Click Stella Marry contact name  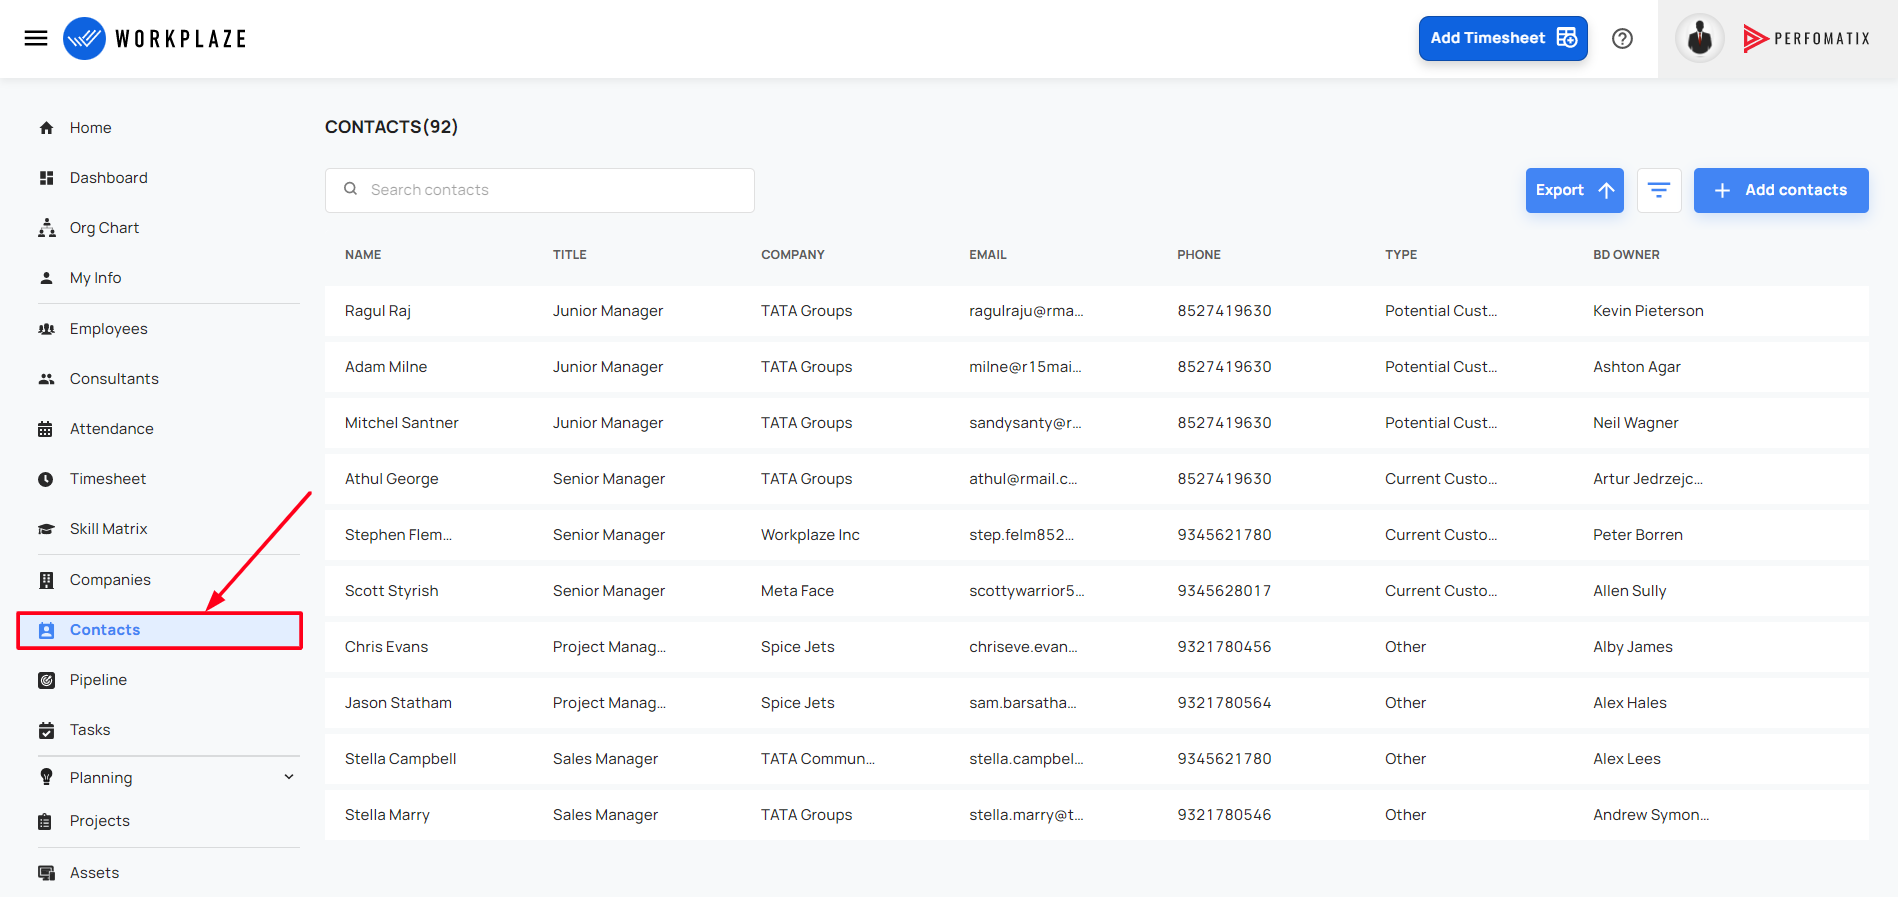coord(387,815)
